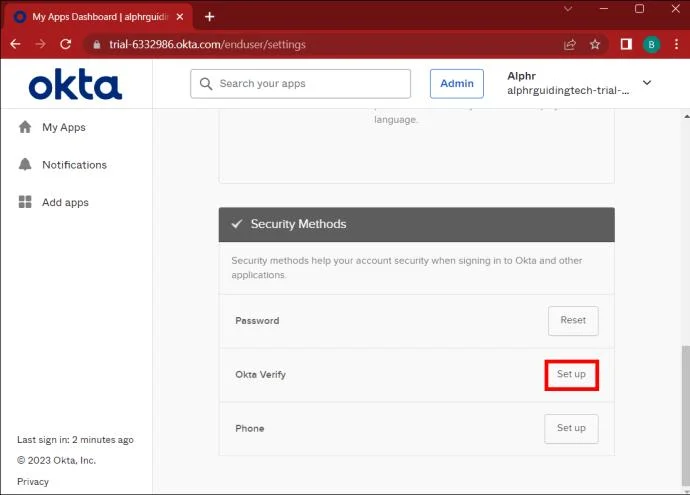Click the Search your apps field
This screenshot has height=495, width=690.
301,84
